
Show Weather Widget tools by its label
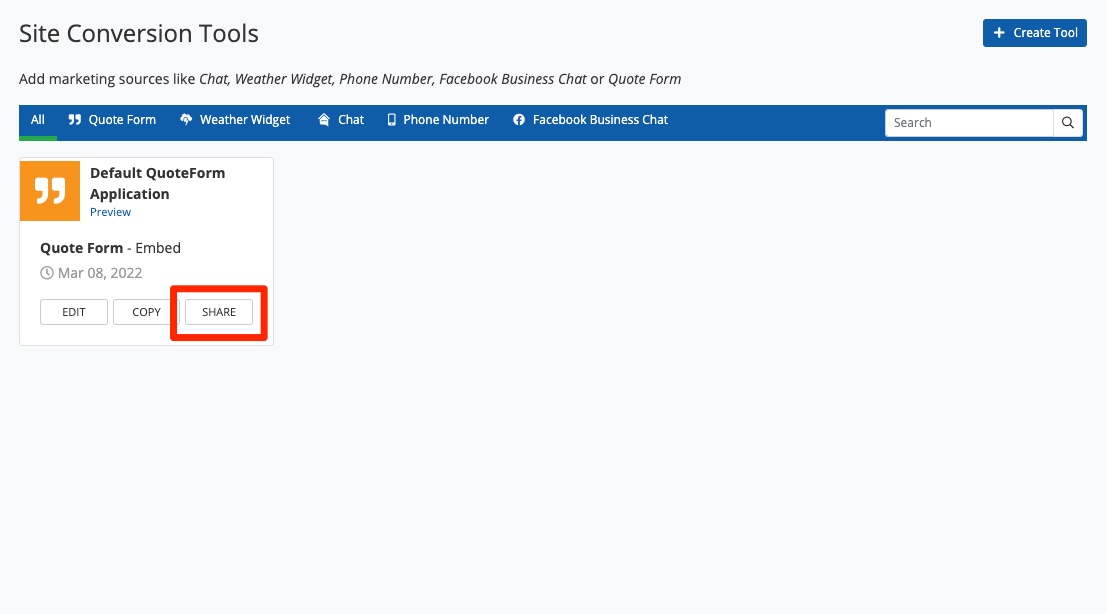click(245, 120)
